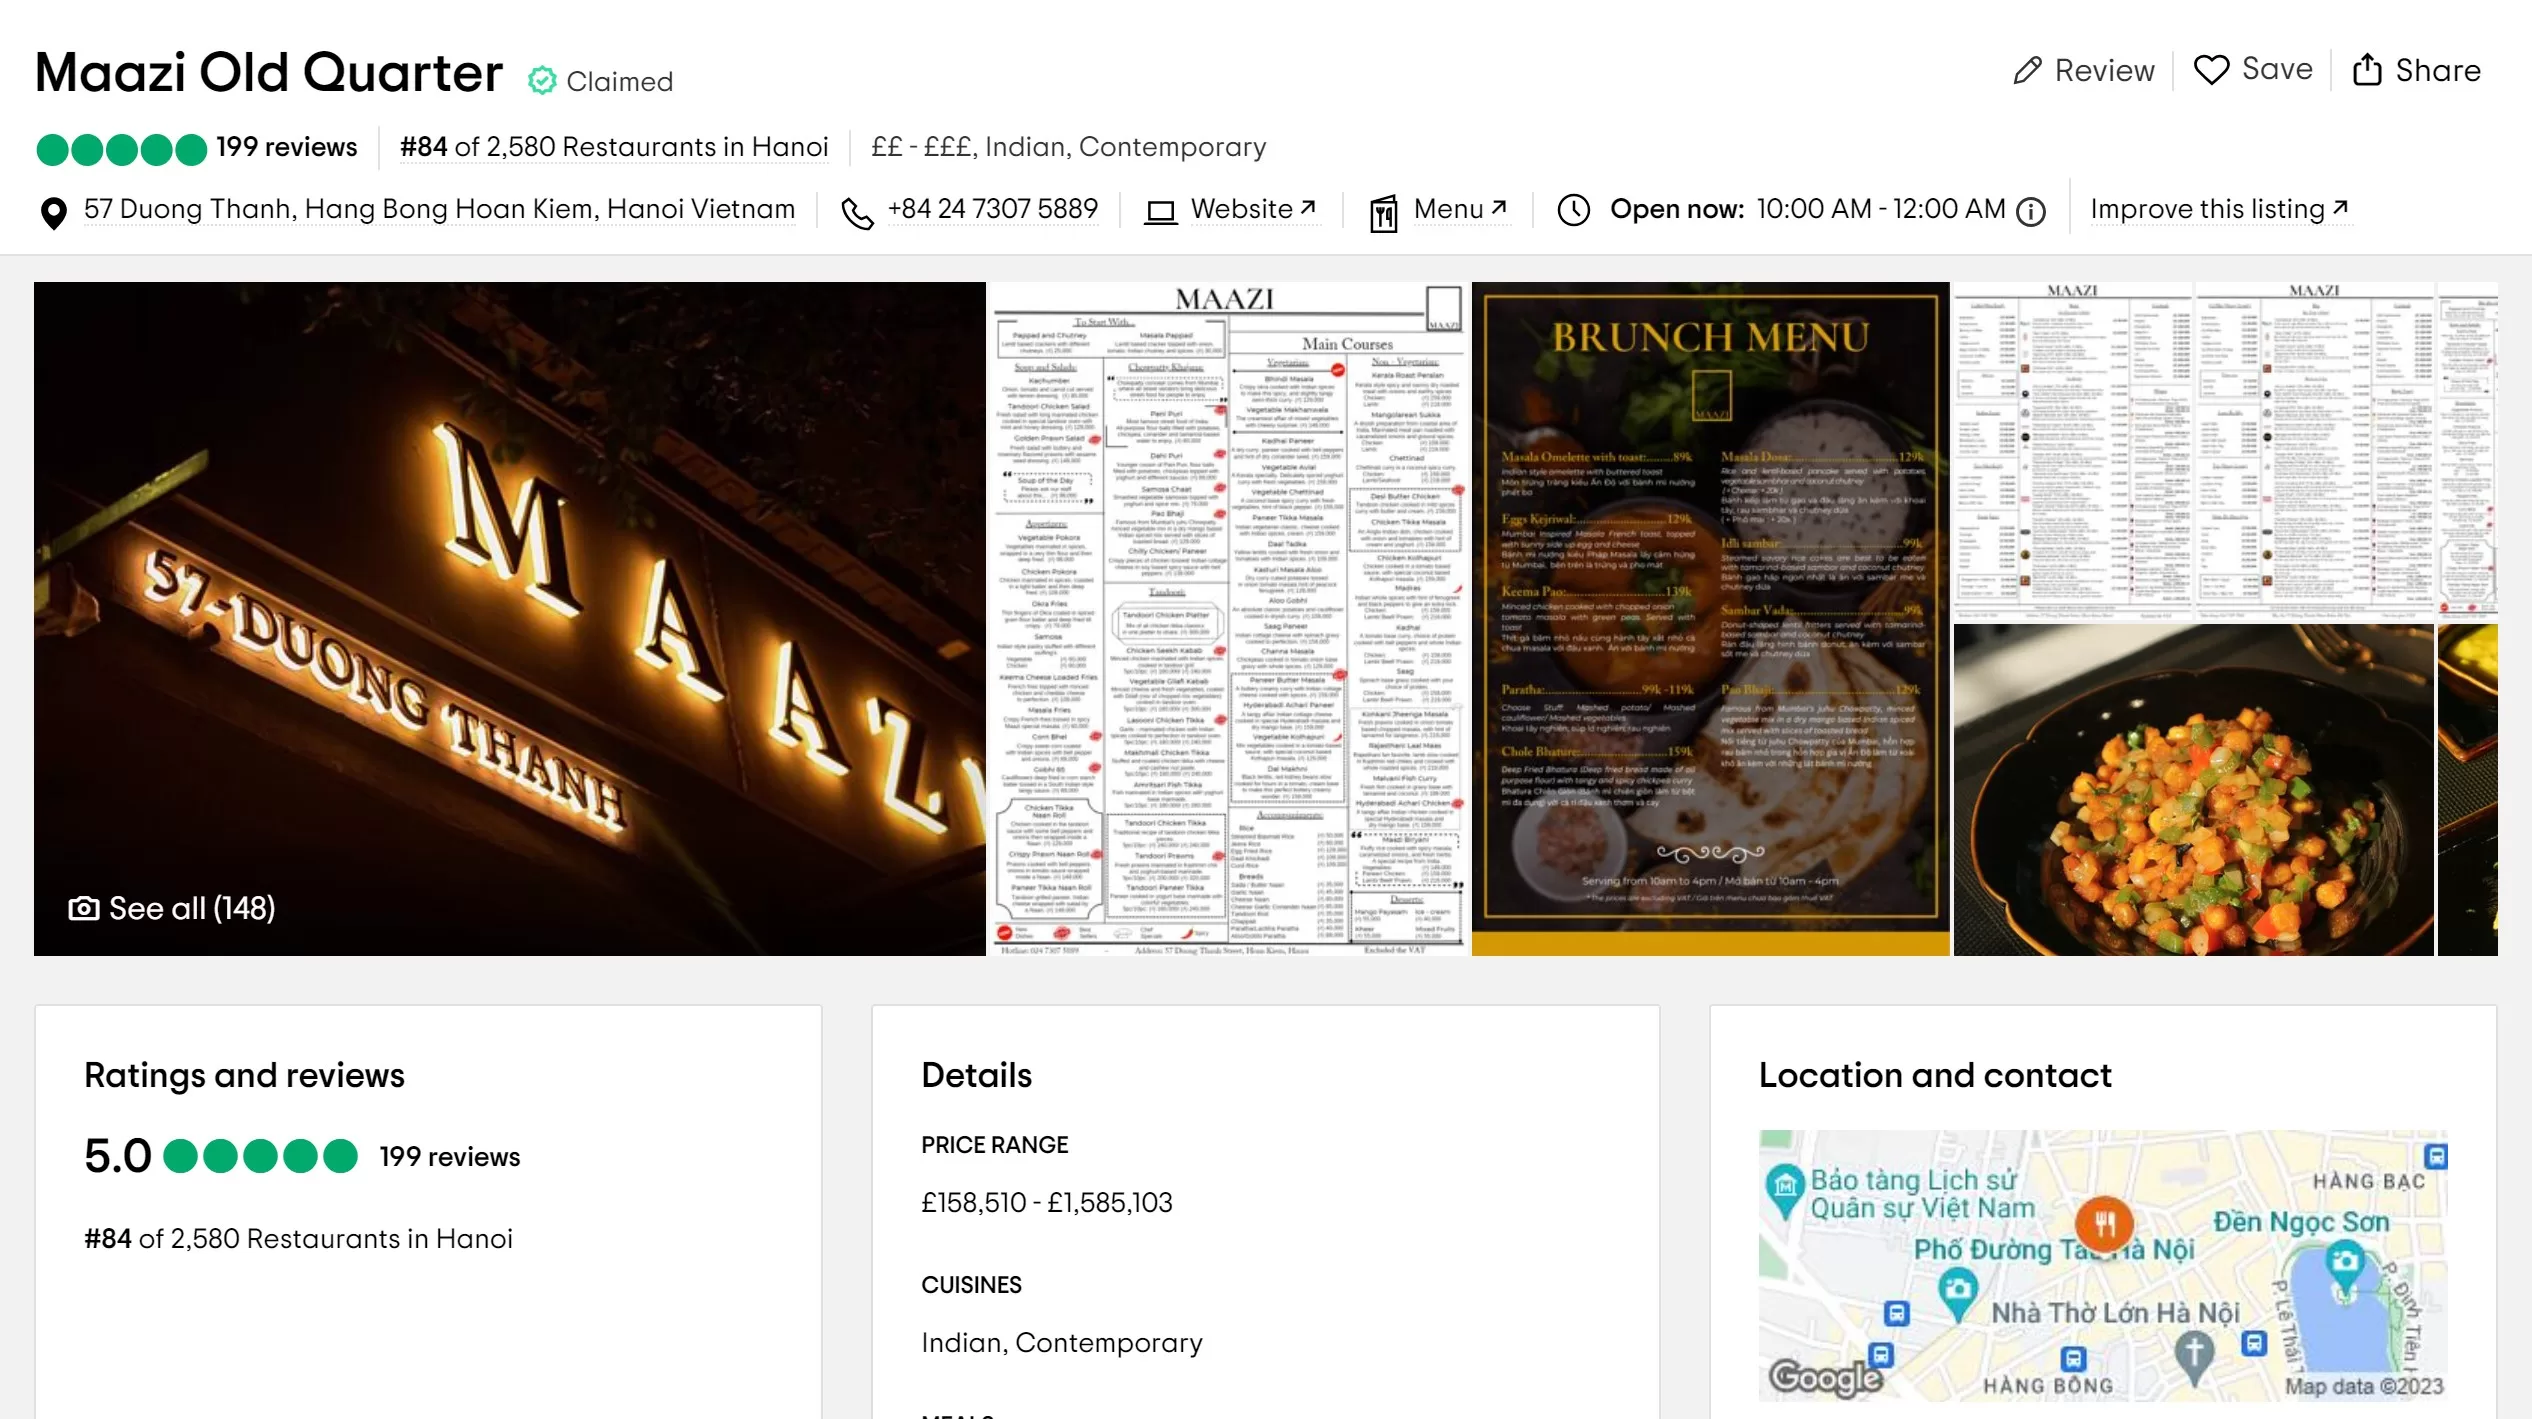Click the Maazi Old Quarter title

click(268, 73)
